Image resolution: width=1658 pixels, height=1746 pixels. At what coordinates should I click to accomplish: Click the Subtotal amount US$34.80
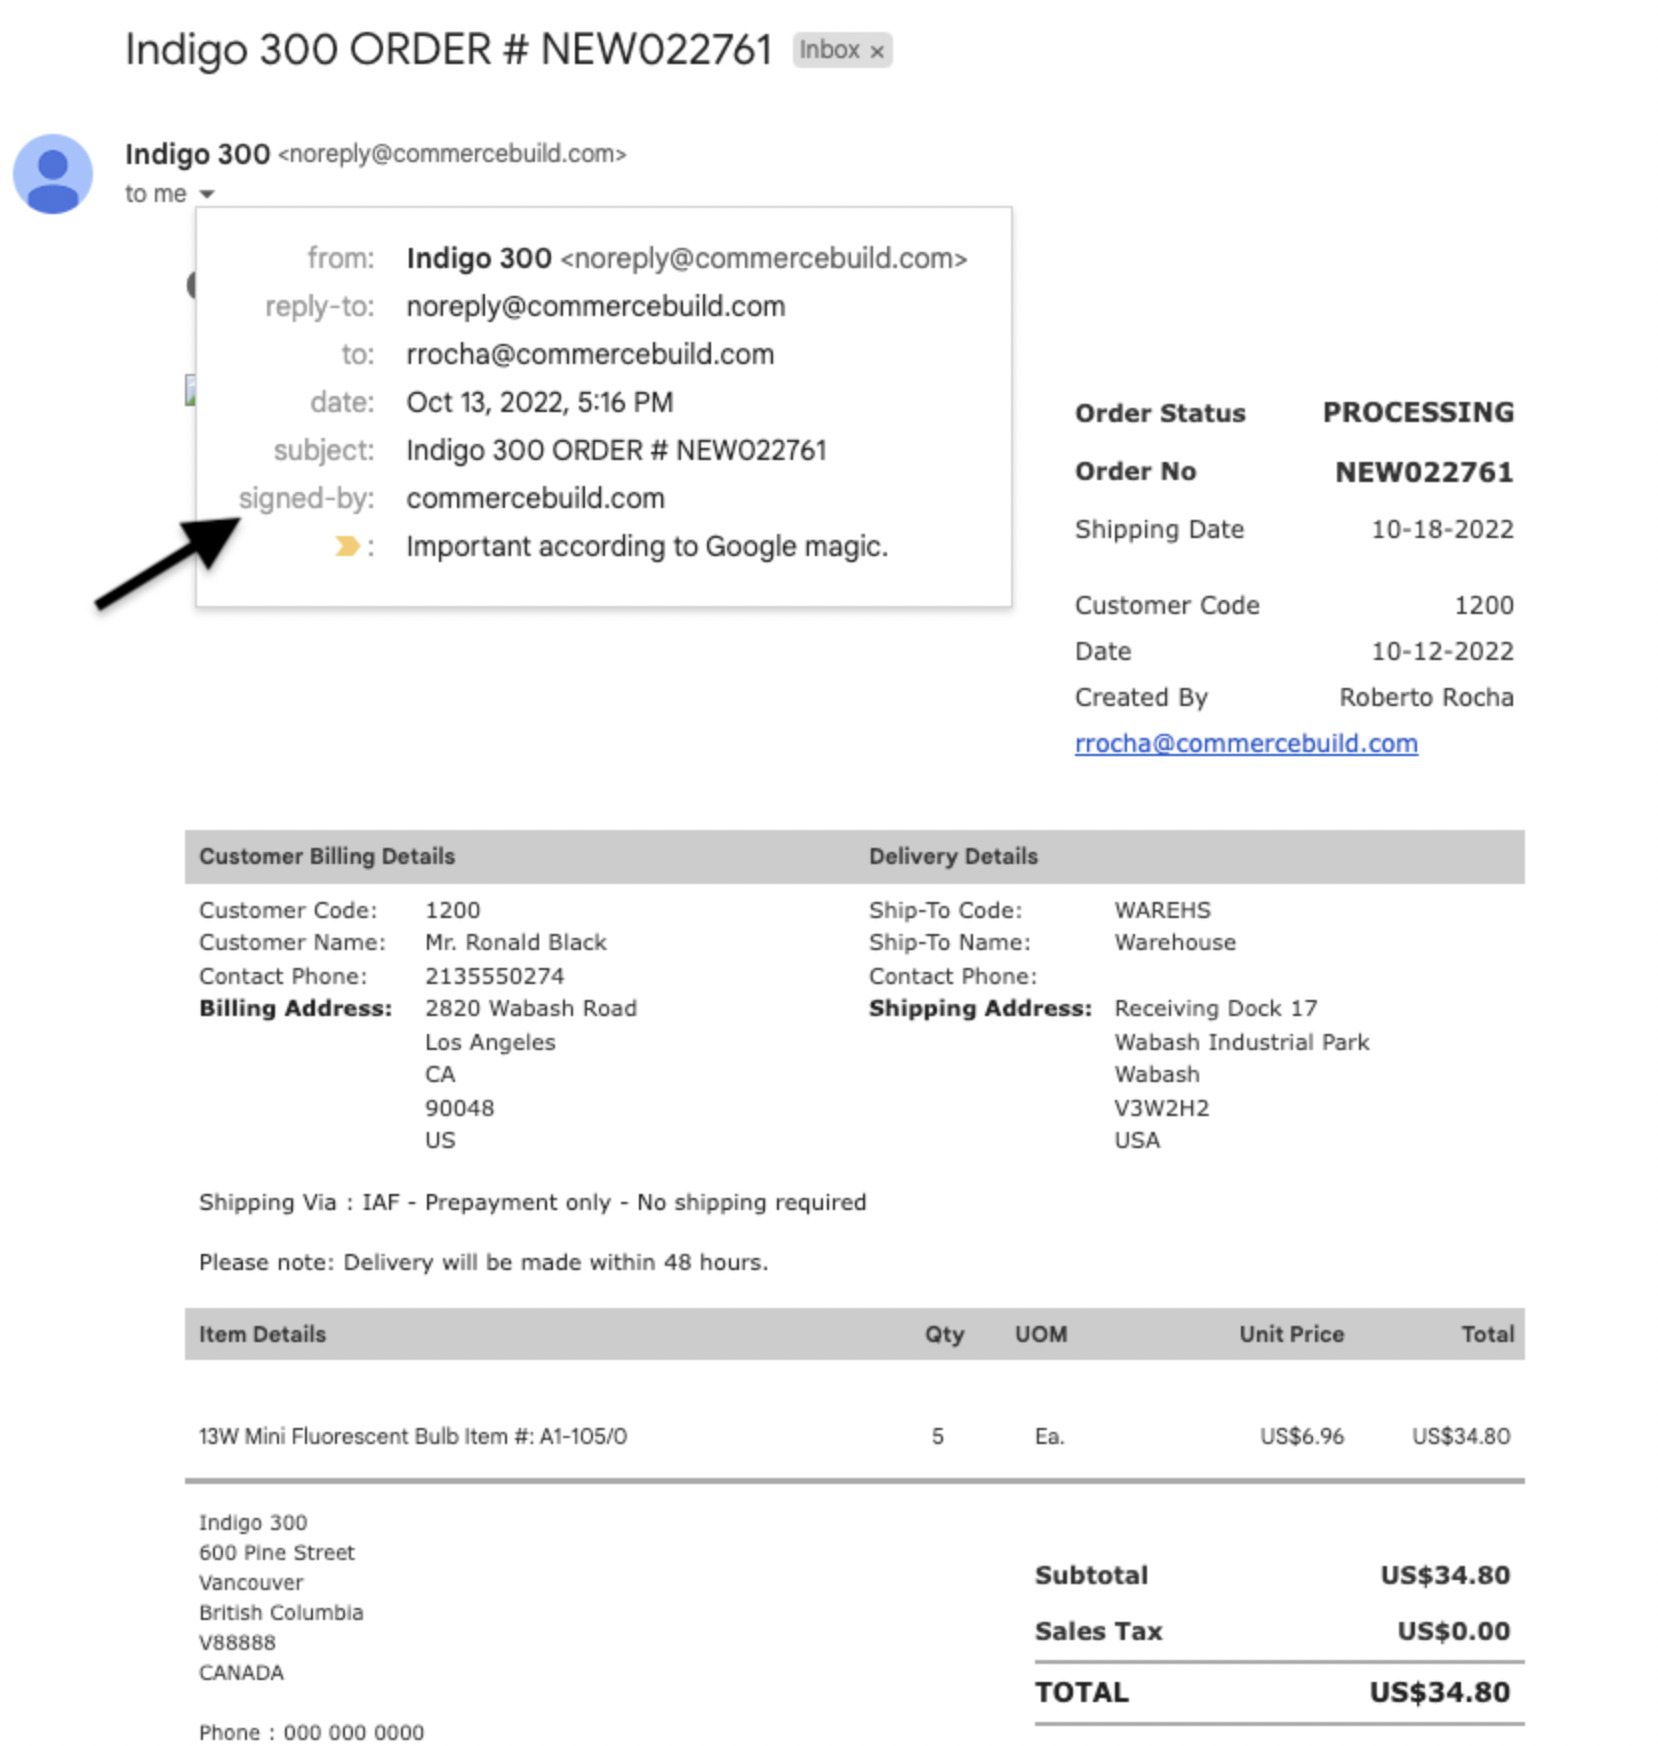[1445, 1575]
